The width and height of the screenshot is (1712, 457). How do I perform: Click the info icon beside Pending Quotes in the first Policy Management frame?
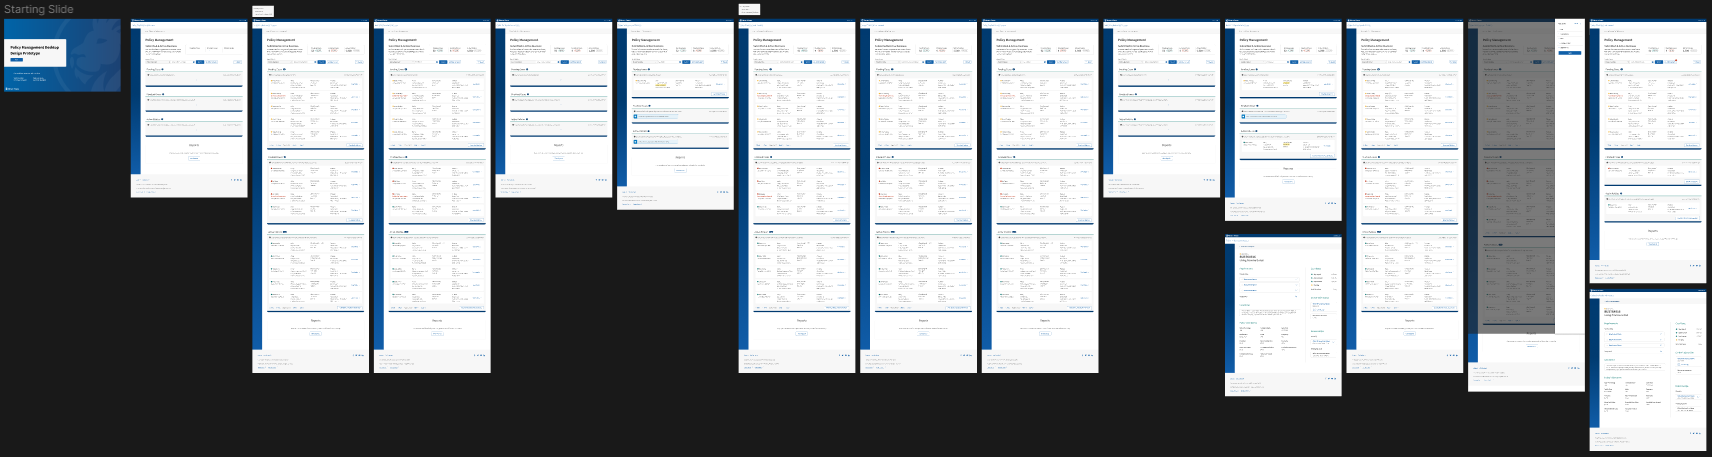click(x=163, y=70)
